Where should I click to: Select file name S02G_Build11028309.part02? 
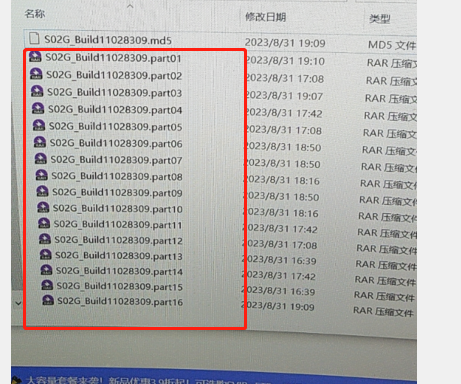[x=114, y=75]
